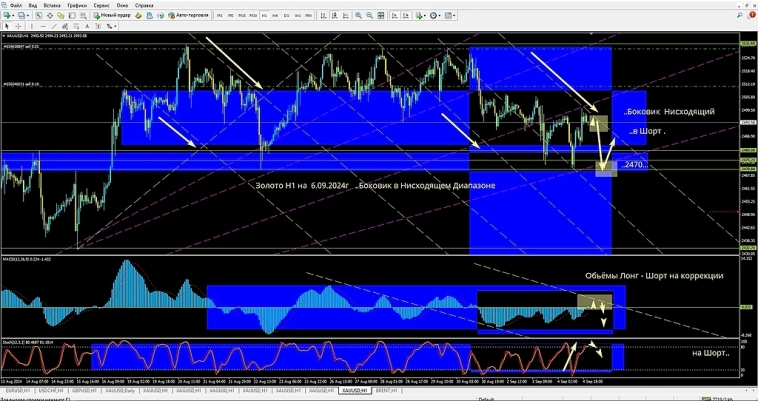This screenshot has width=758, height=401.
Task: Switch to the EURUSD,H1 chart tab
Action: click(17, 390)
